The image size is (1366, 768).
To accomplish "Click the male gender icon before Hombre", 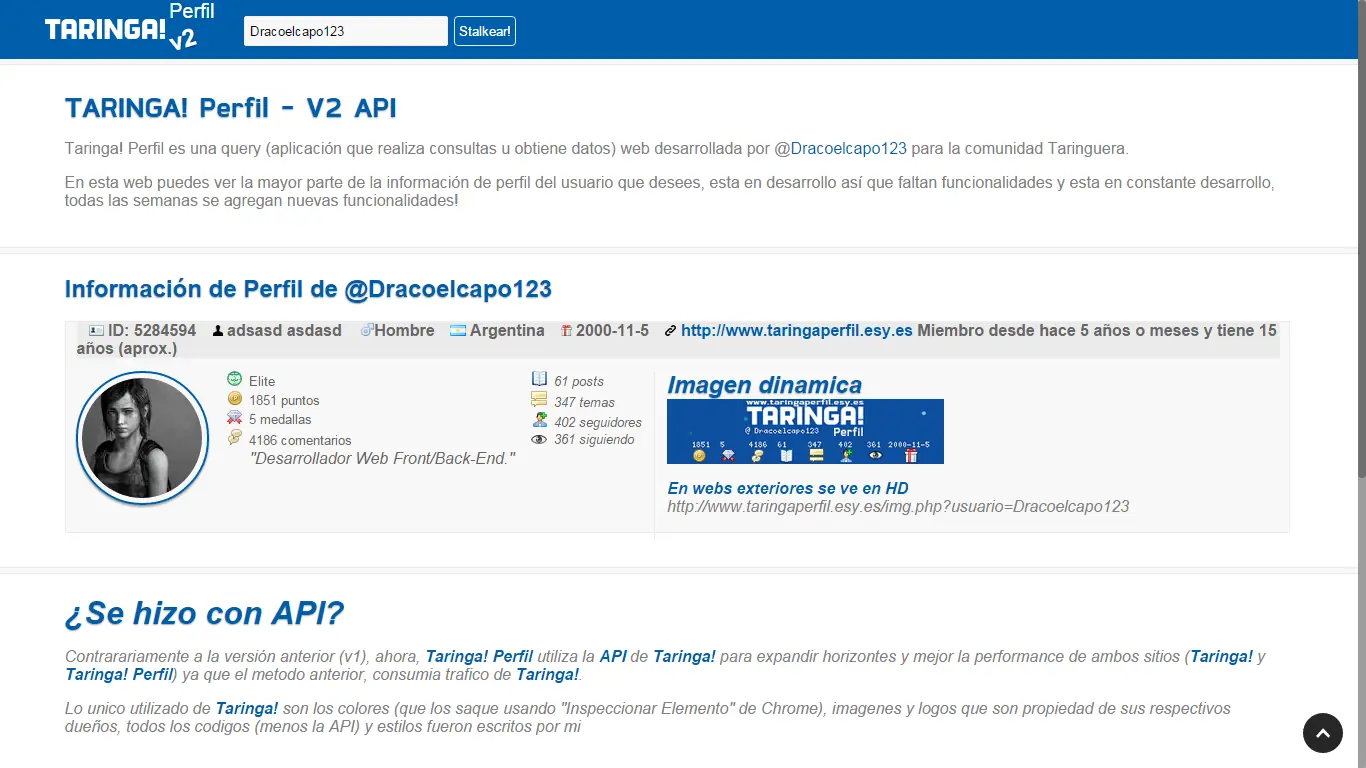I will [367, 330].
